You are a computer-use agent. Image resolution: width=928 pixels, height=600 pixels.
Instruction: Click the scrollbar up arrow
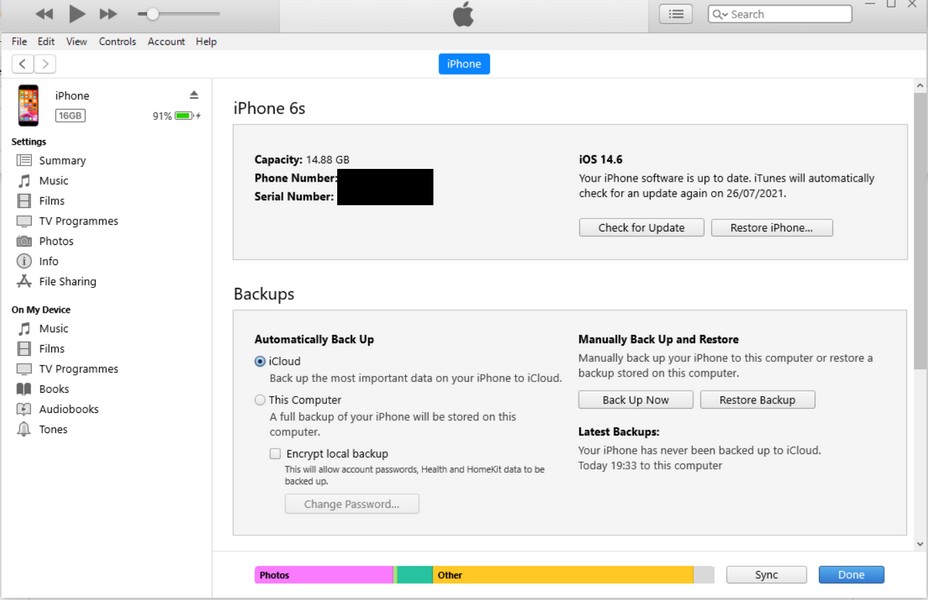(x=920, y=86)
